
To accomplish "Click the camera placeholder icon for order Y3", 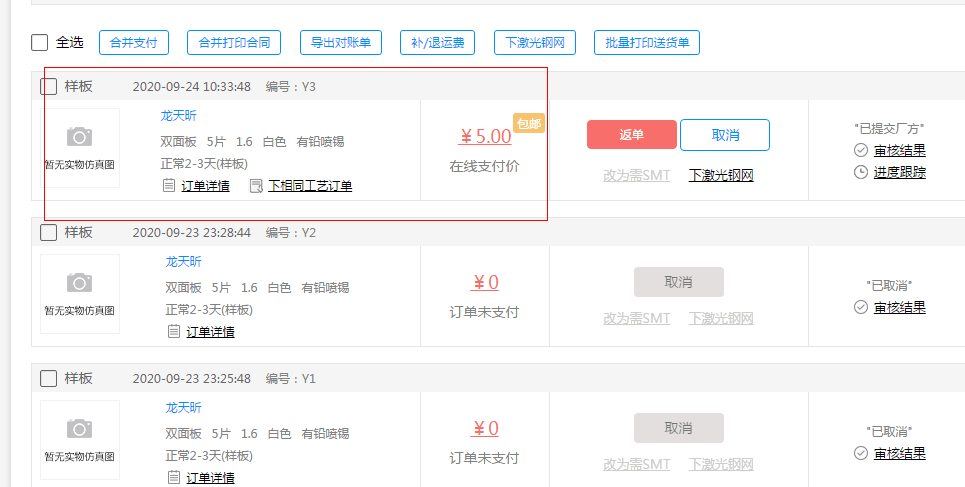I will pyautogui.click(x=79, y=136).
